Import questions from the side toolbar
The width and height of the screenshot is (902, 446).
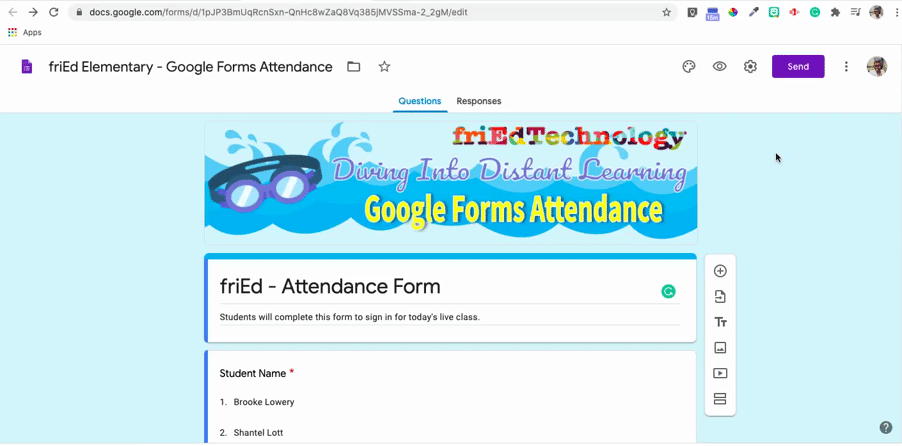point(720,297)
